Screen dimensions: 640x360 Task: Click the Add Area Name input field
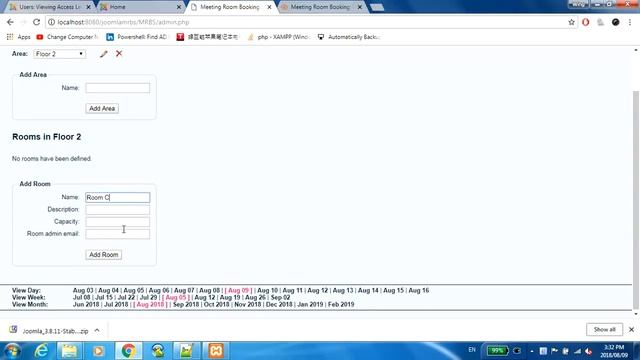(x=118, y=88)
